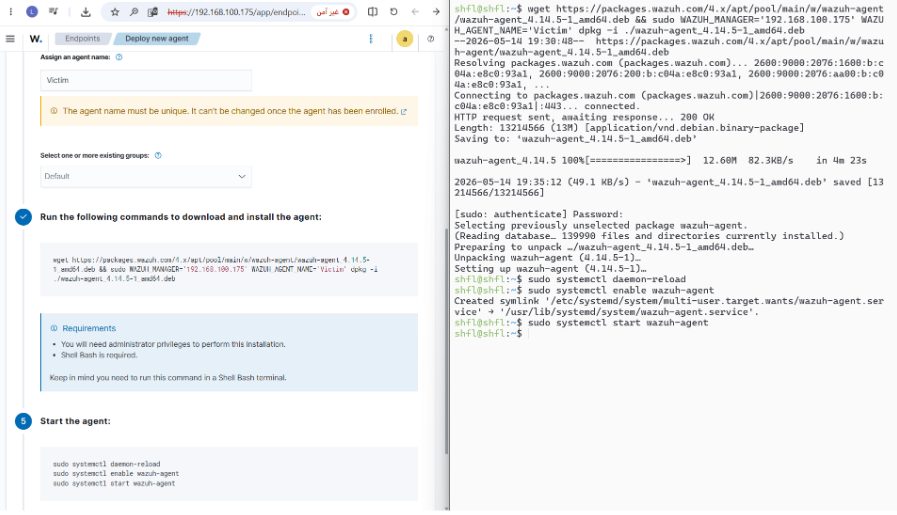This screenshot has width=897, height=515.
Task: Click terminal line 'sudo systemctl daemon-reload'
Action: 606,280
